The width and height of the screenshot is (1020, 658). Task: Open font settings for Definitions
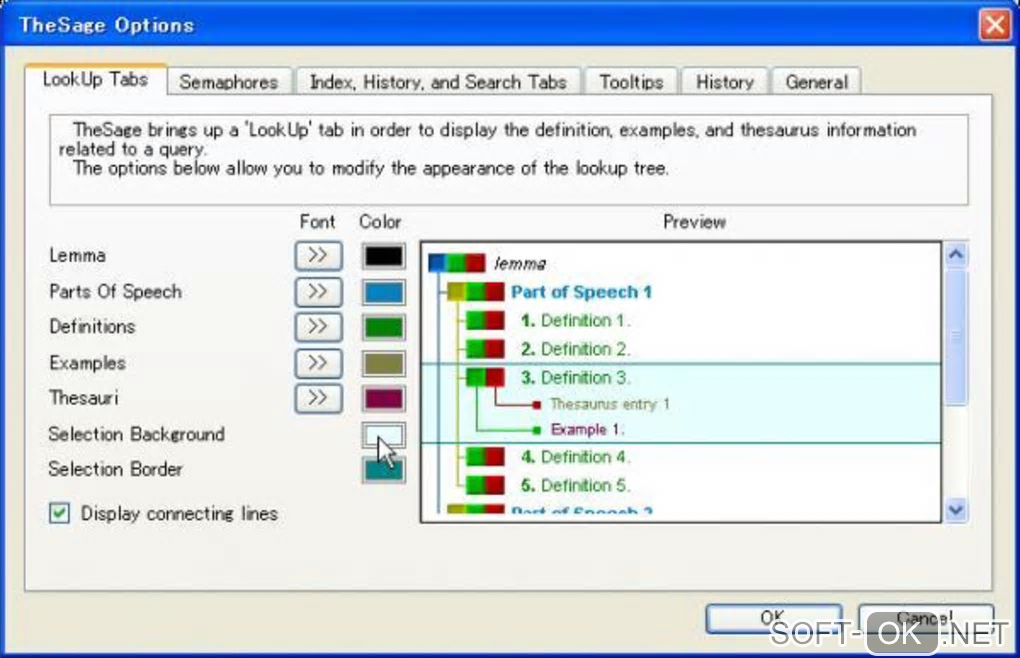pyautogui.click(x=318, y=327)
